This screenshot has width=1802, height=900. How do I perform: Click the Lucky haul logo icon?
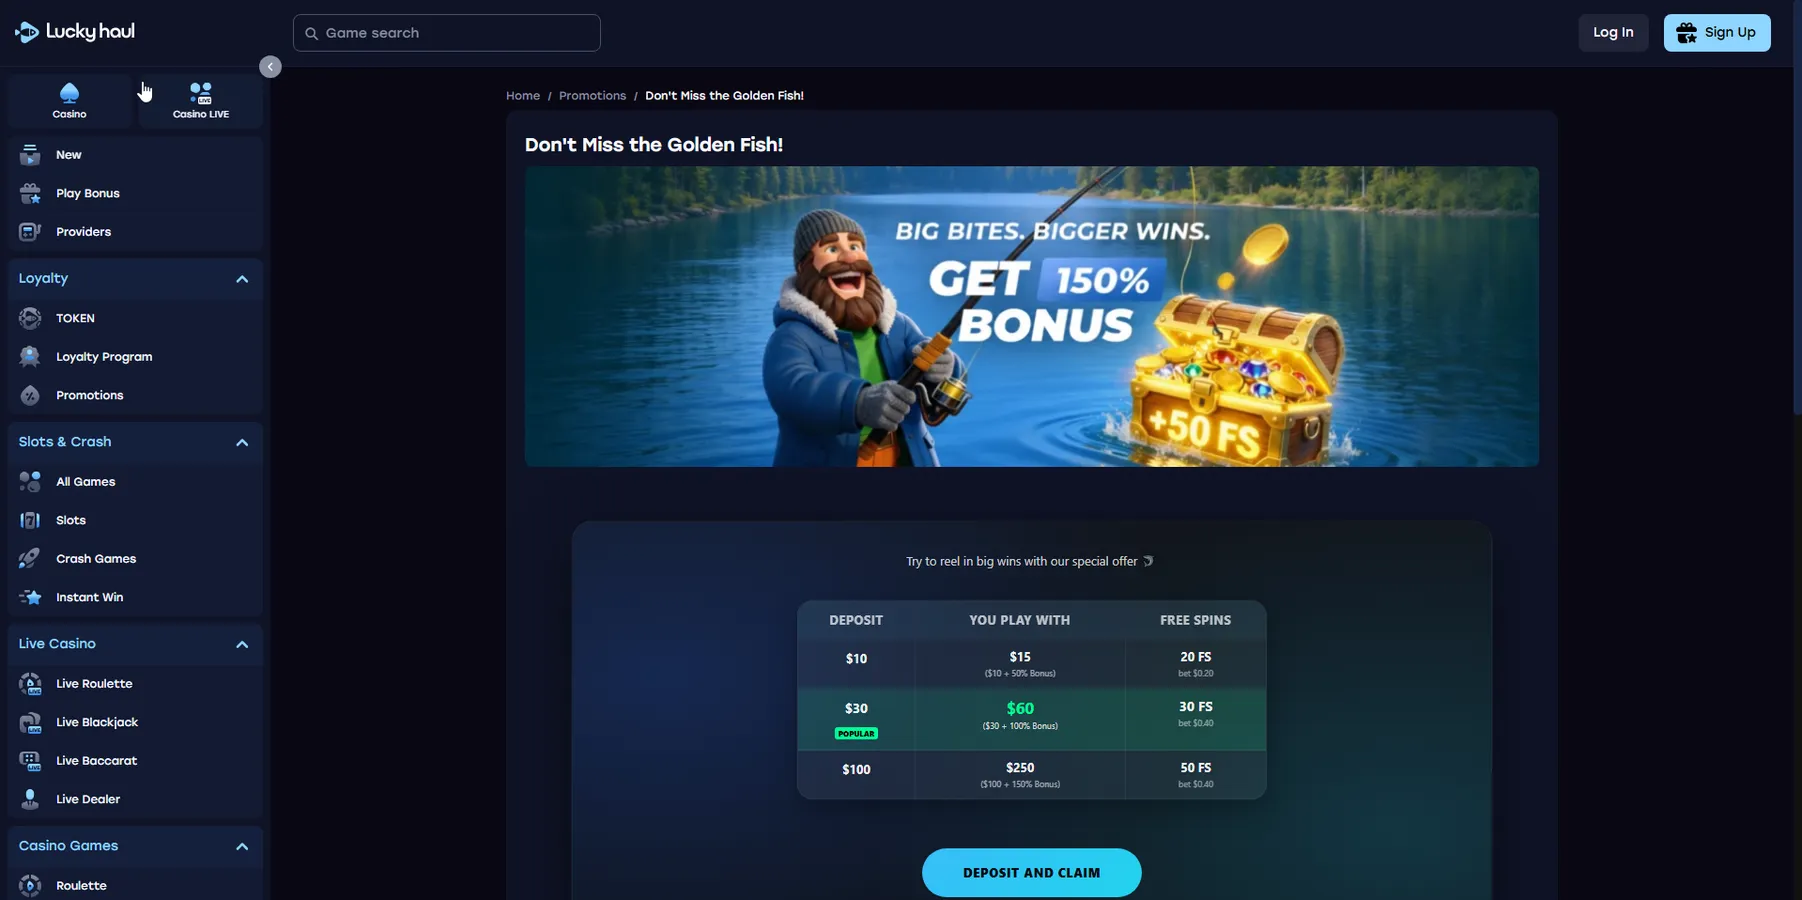(27, 33)
